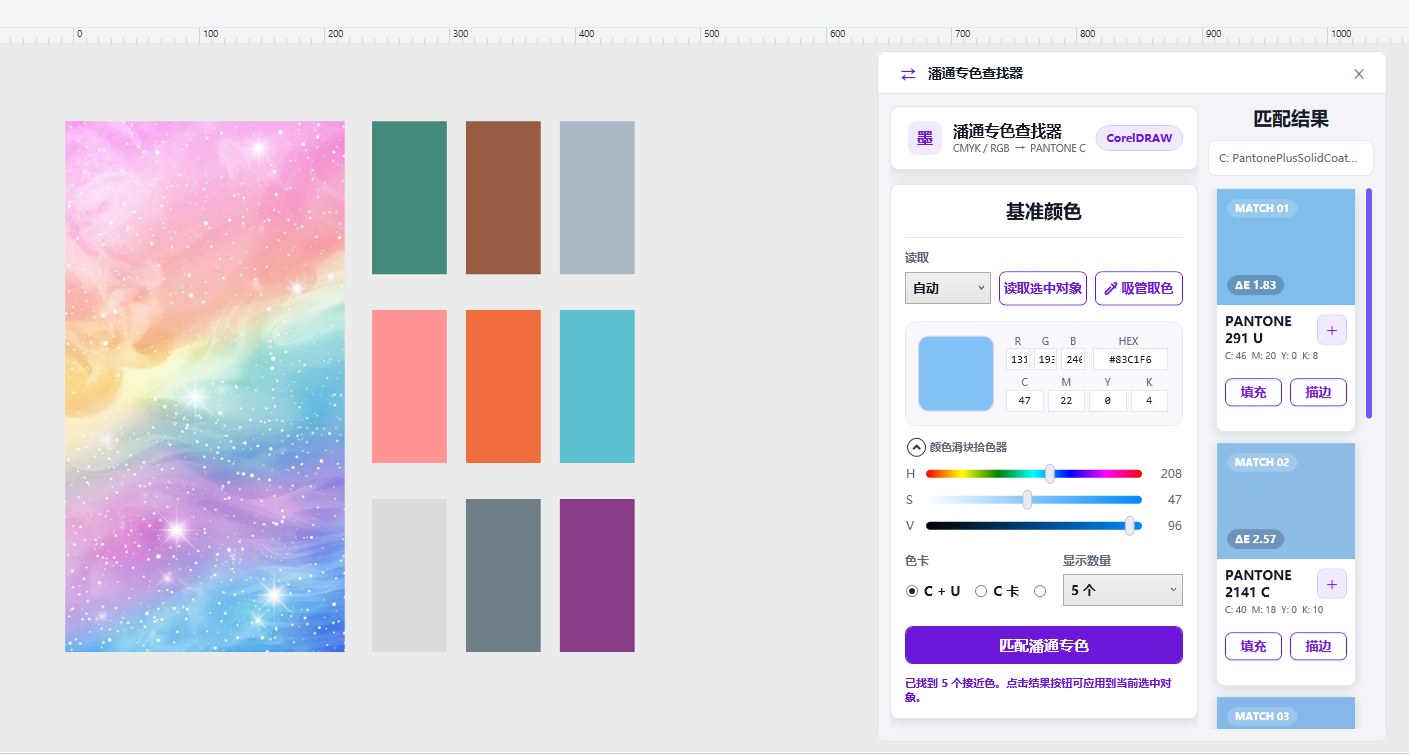Click the HEX field showing #83C1F6
The height and width of the screenshot is (754, 1409).
(x=1129, y=359)
